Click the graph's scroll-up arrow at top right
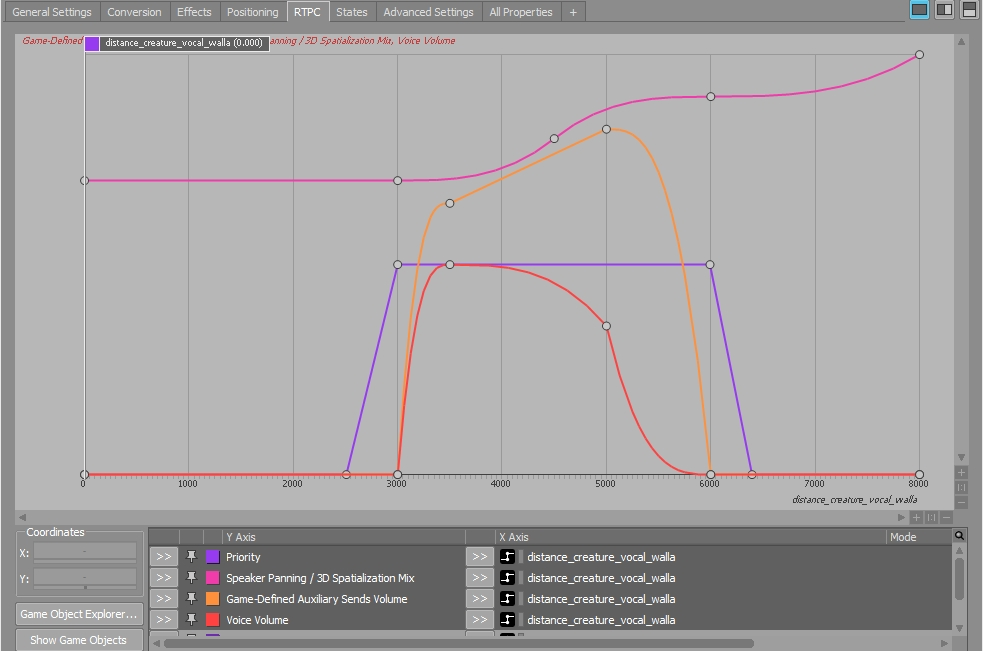Viewport: 983px width, 651px height. click(961, 41)
